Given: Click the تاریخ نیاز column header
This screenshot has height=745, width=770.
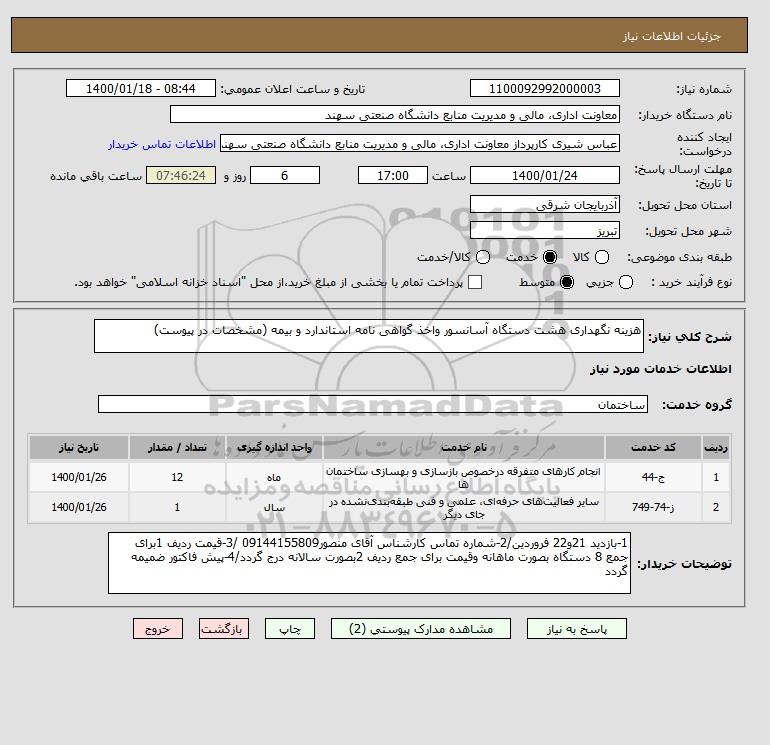Looking at the screenshot, I should pyautogui.click(x=79, y=447).
